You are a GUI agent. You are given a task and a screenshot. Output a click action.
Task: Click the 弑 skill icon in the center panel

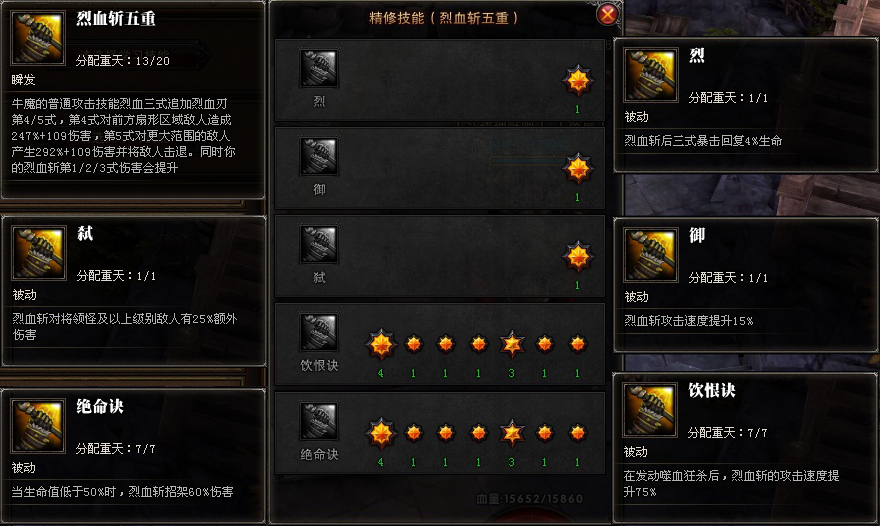point(319,244)
